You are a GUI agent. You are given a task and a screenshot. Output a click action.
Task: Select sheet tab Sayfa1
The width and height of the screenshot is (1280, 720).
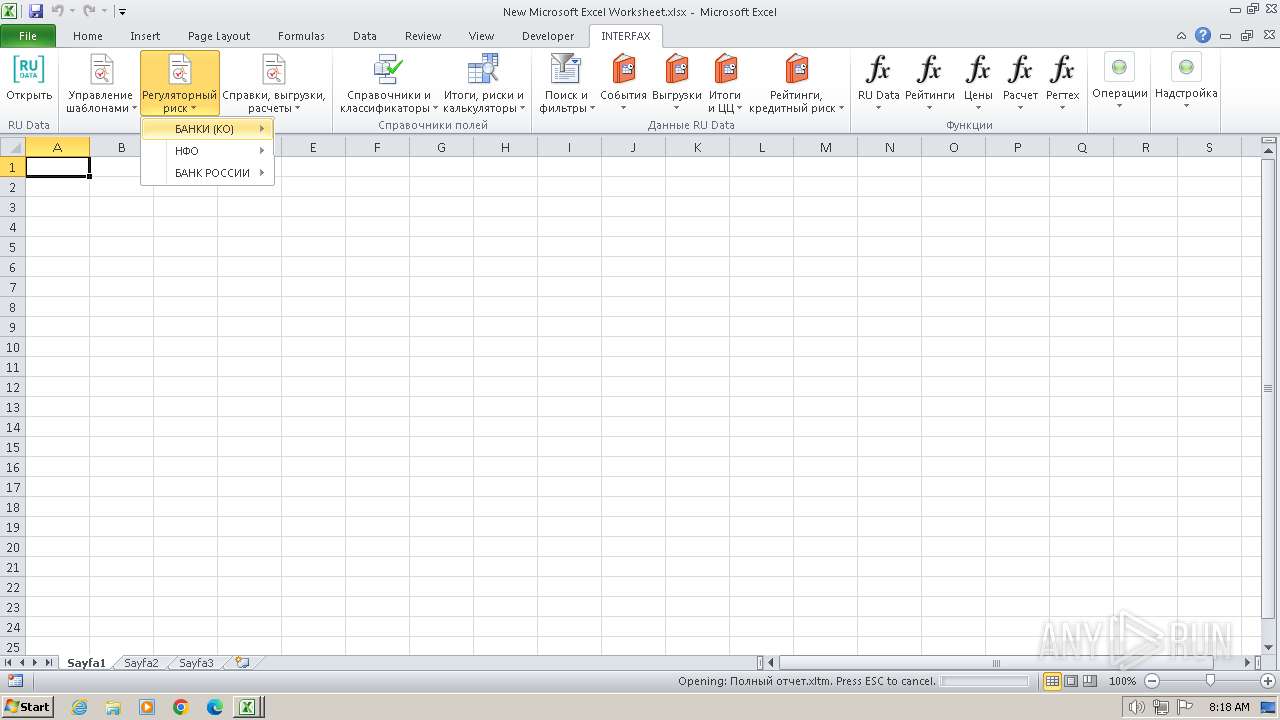click(x=86, y=663)
